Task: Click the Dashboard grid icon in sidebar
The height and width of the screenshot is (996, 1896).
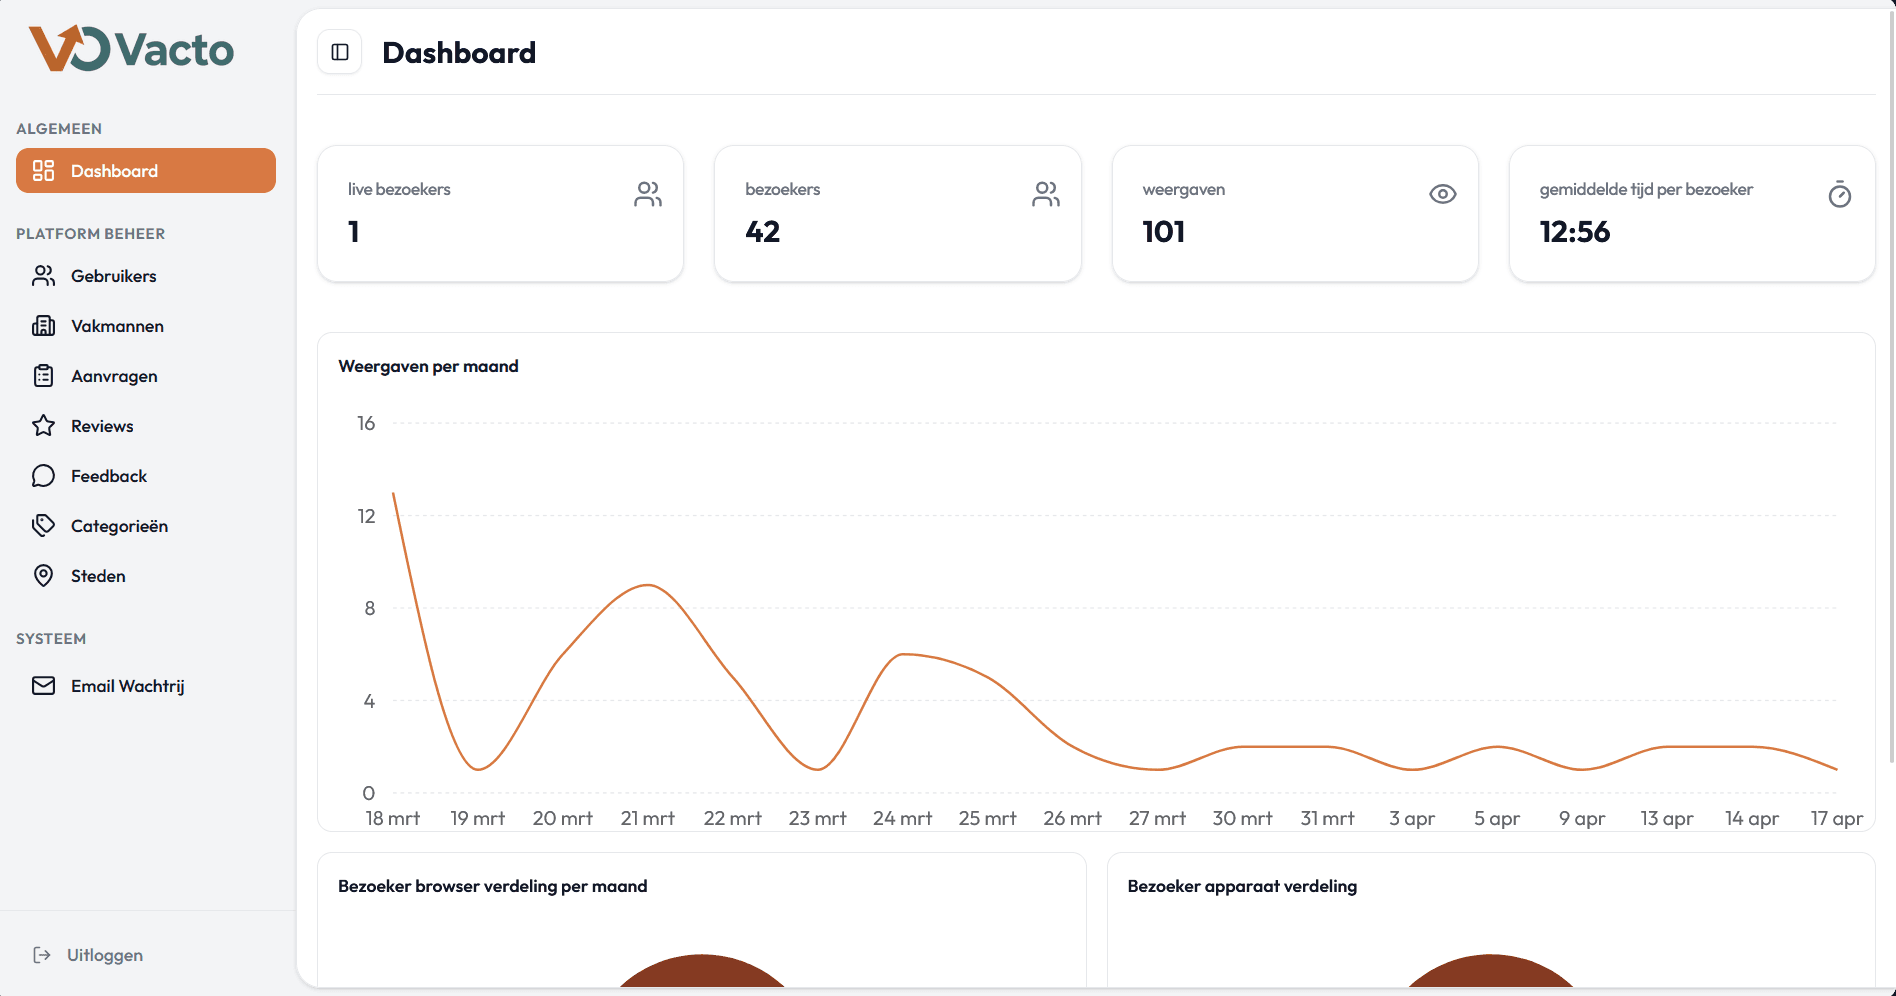Action: [43, 171]
